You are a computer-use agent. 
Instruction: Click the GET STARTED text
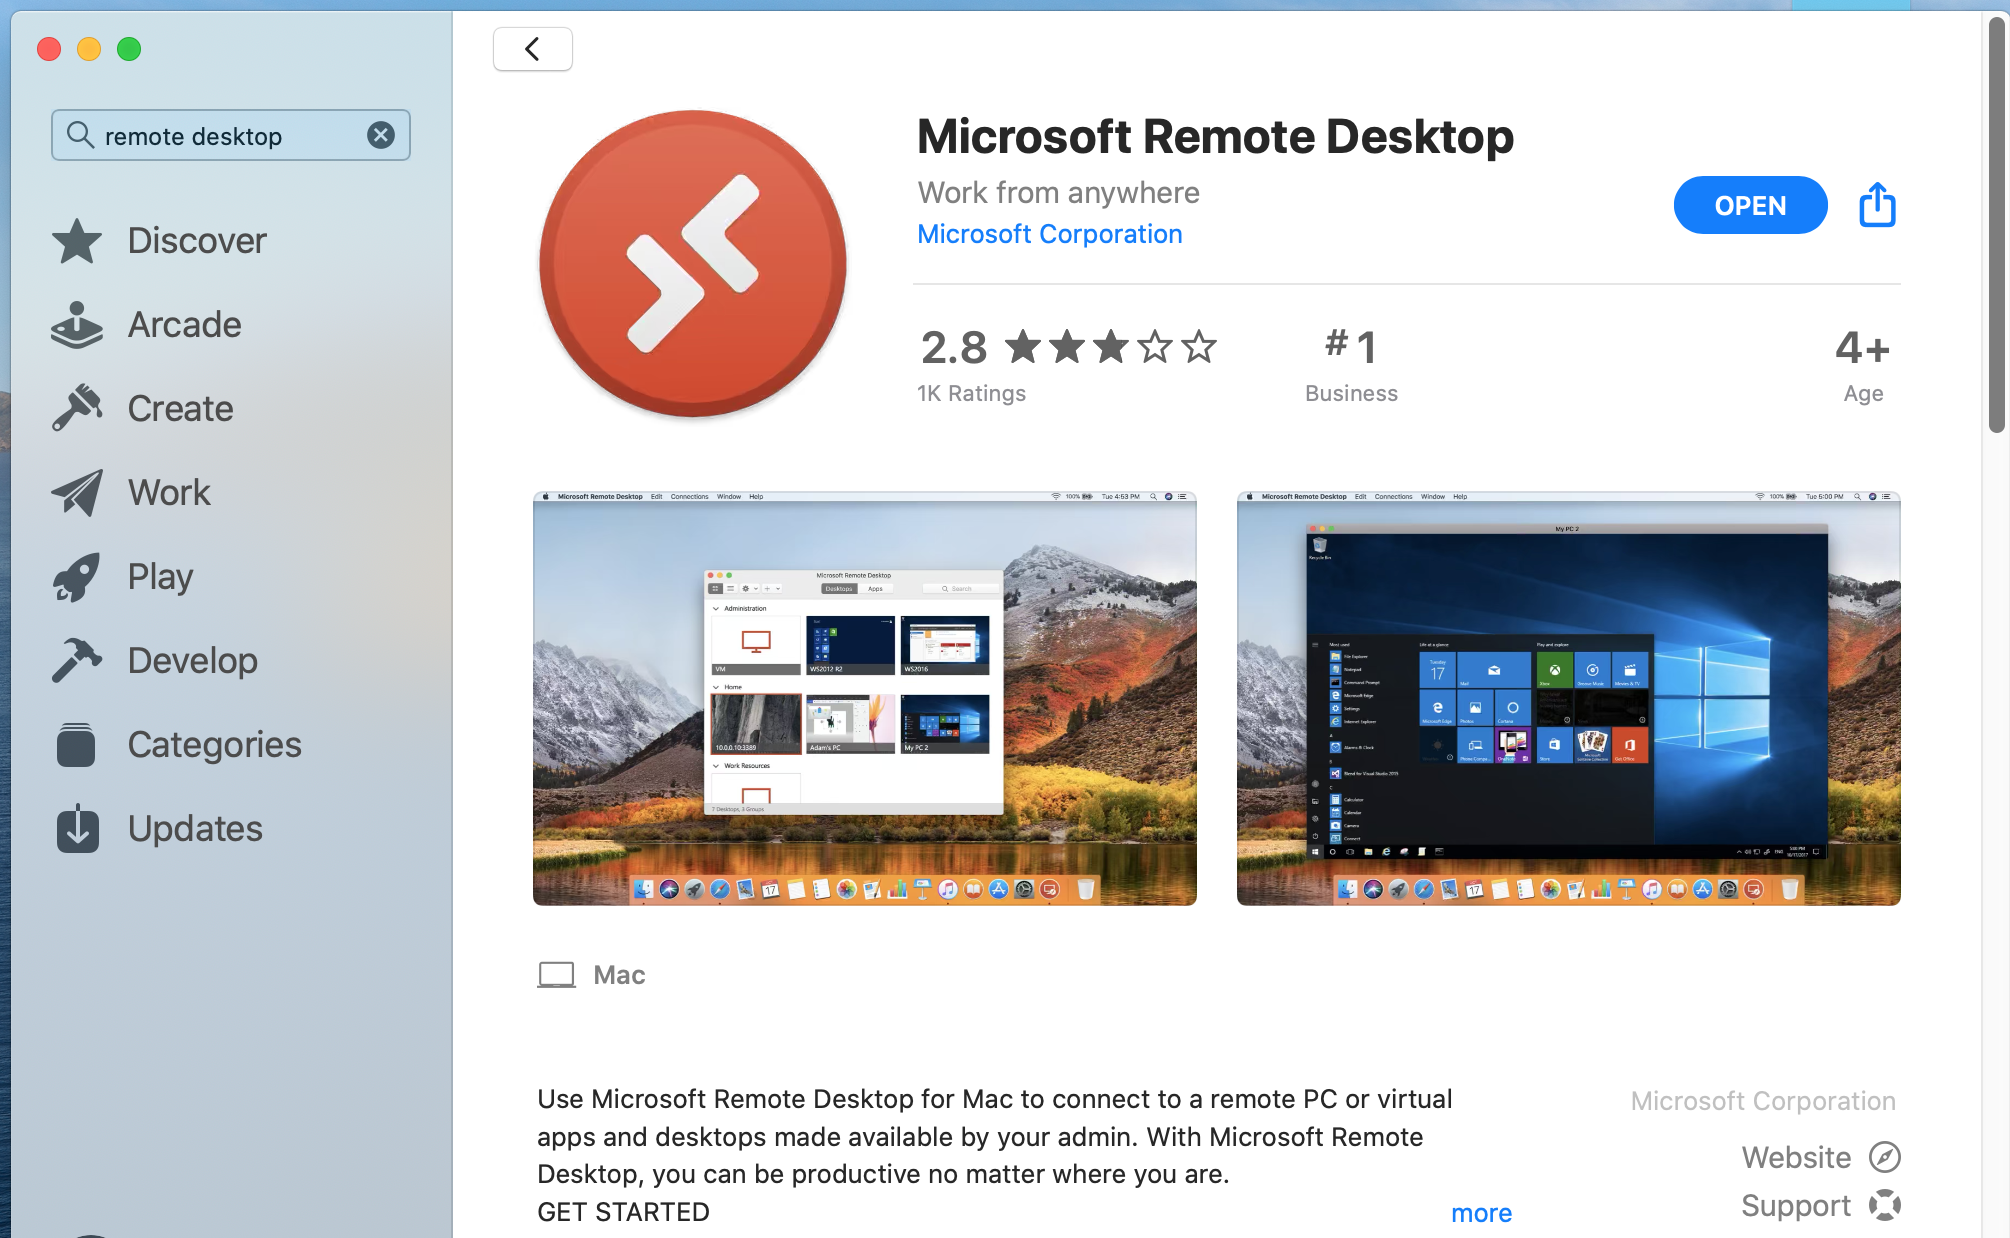pyautogui.click(x=623, y=1212)
